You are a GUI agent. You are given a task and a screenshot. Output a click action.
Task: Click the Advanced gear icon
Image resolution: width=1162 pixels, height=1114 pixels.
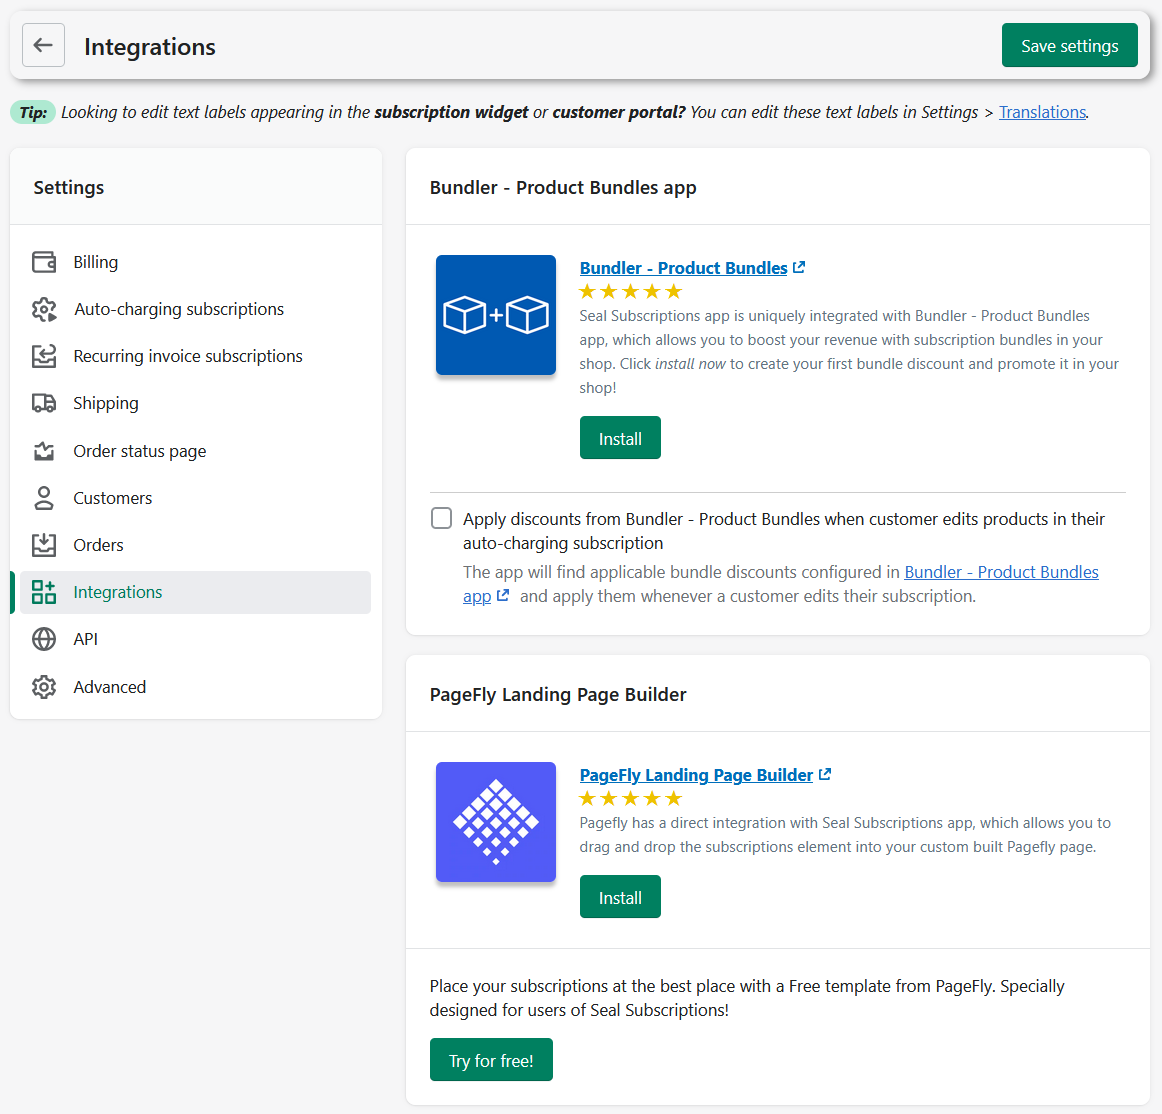(44, 687)
